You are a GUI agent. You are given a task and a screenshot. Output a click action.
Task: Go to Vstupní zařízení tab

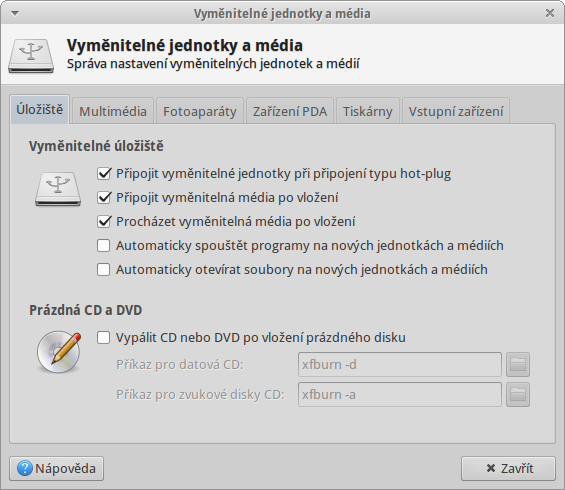point(455,111)
